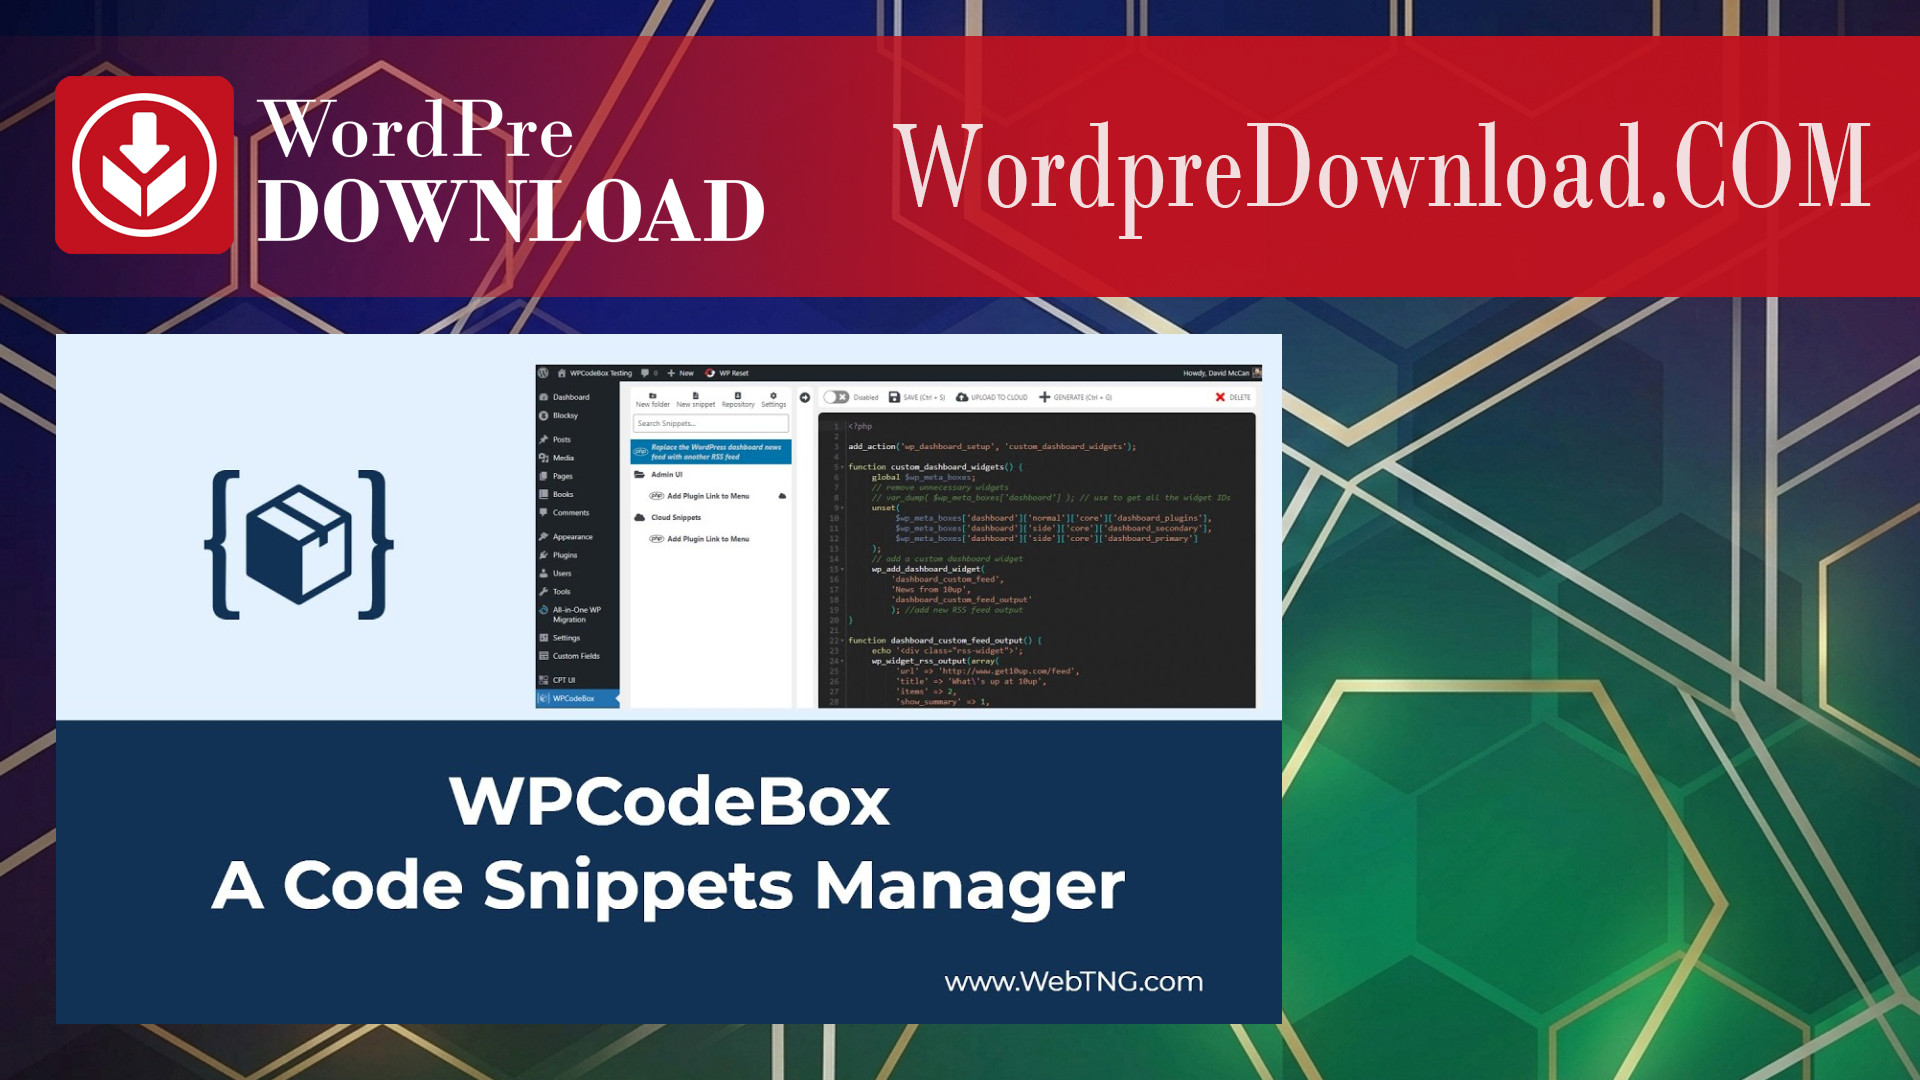Delete the snippet with DELETE button

[x=1233, y=397]
